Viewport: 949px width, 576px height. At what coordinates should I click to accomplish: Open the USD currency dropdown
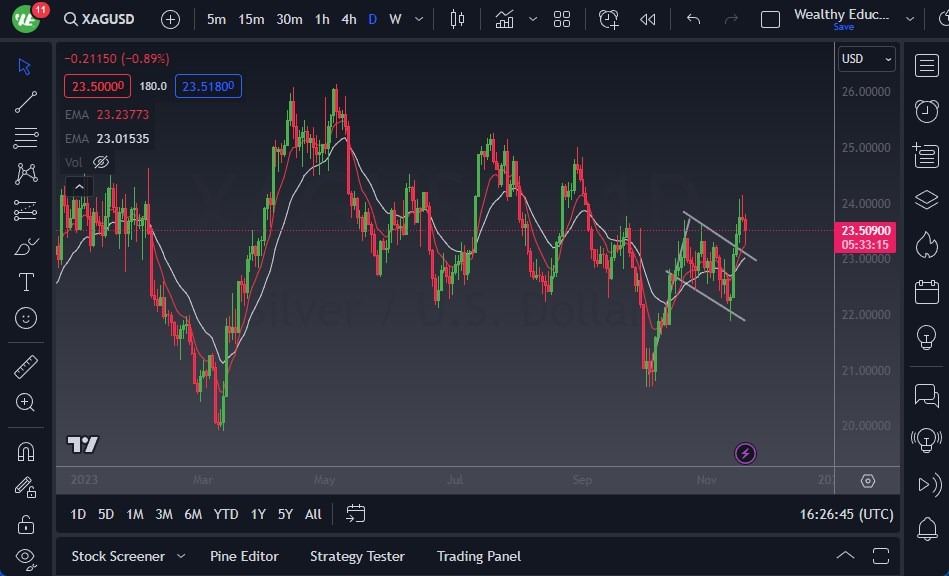866,59
